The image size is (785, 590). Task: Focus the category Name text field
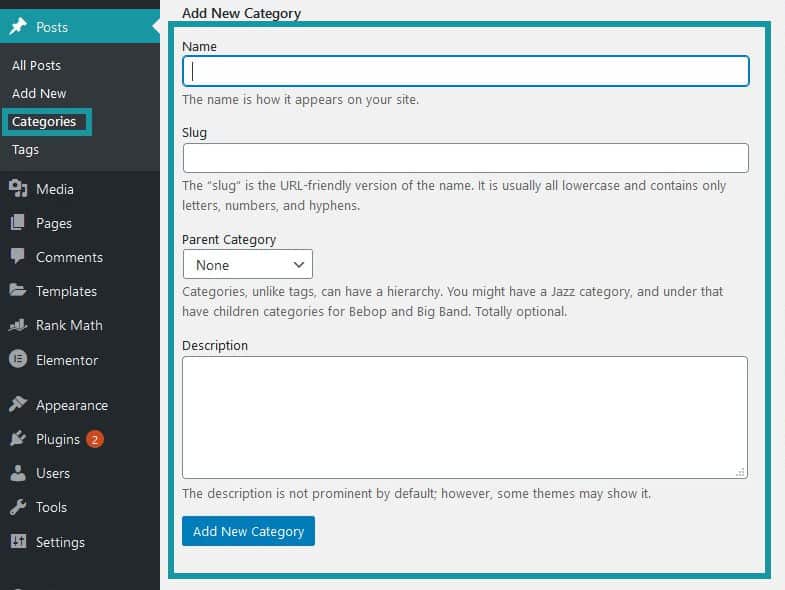[465, 71]
